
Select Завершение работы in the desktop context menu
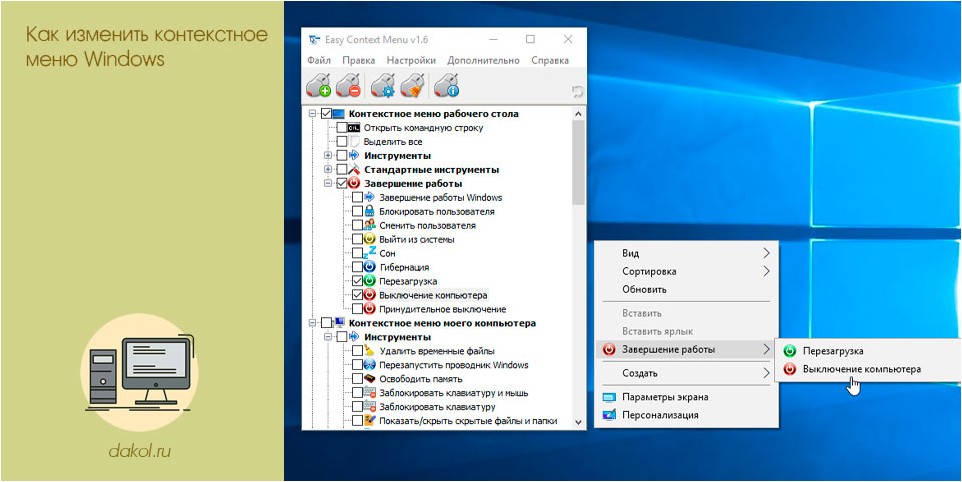[x=686, y=350]
